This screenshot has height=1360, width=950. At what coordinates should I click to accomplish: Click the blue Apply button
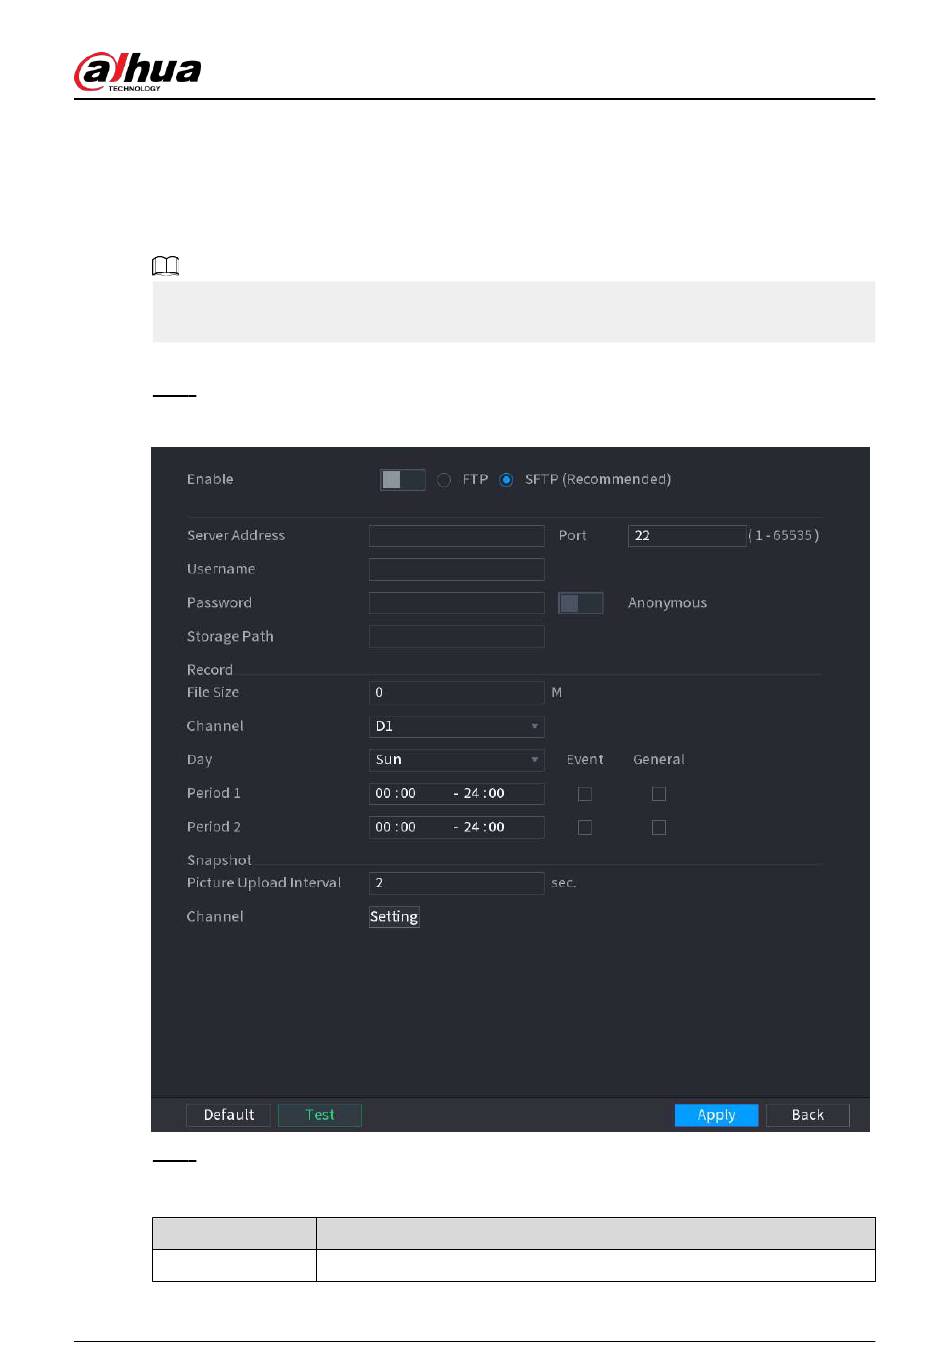tap(716, 1115)
